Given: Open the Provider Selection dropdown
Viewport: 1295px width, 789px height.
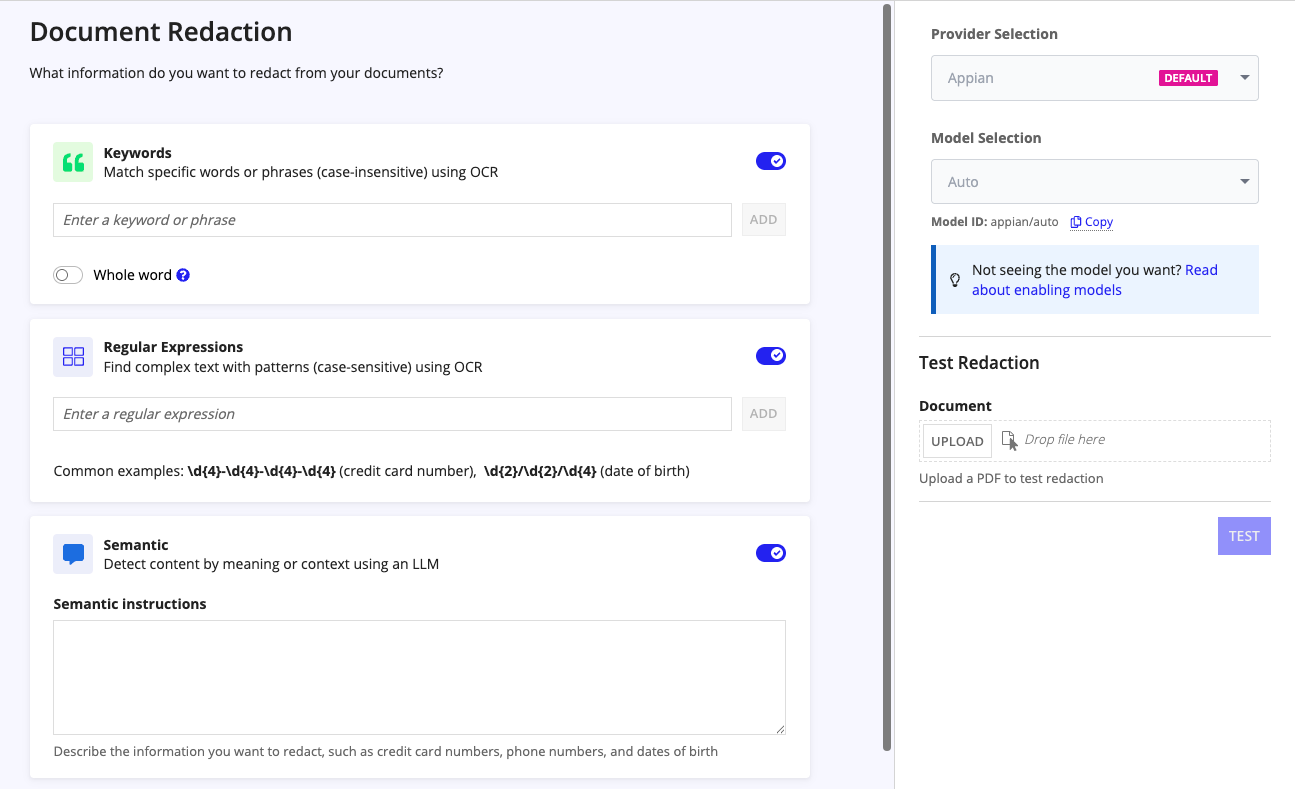Looking at the screenshot, I should [1094, 78].
